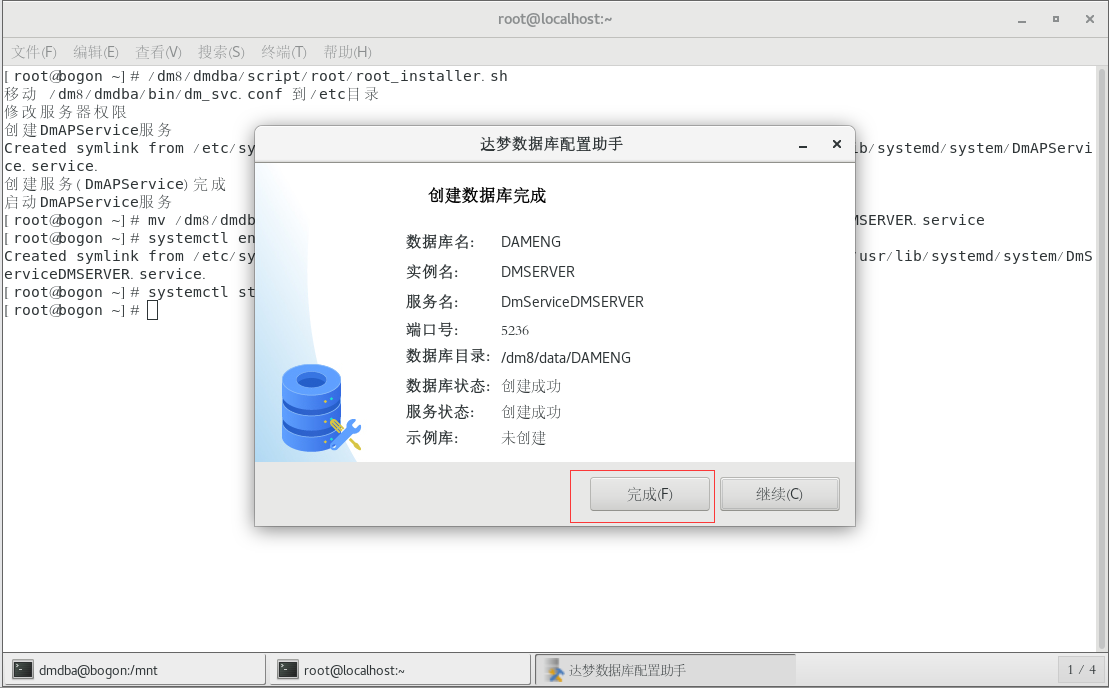Click the DM assistant icon in taskbar

coord(554,670)
